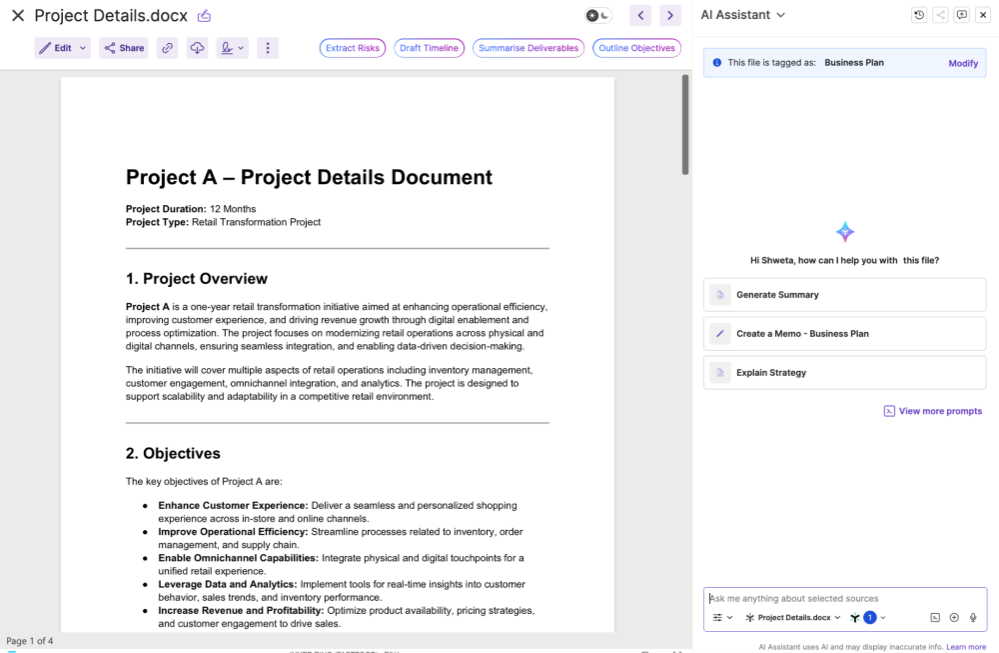Click the 'Leverage Data and Analytics:' bullet

(227, 584)
